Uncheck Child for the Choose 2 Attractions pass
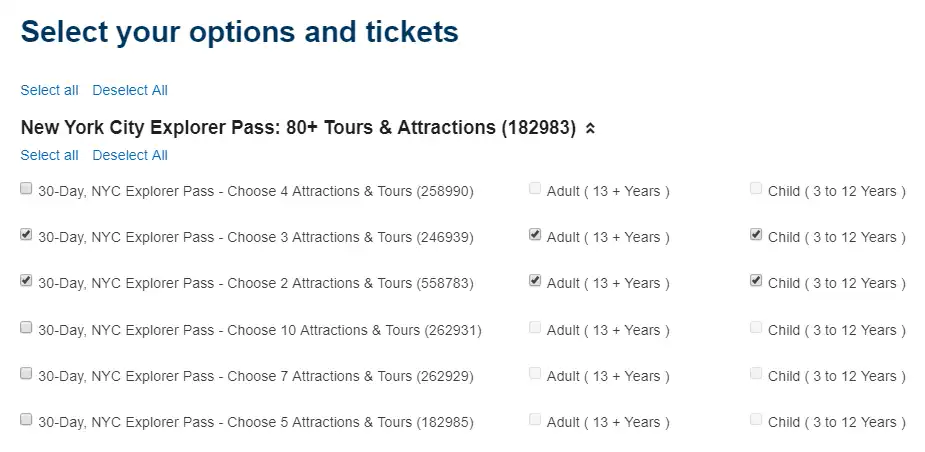 [x=756, y=281]
